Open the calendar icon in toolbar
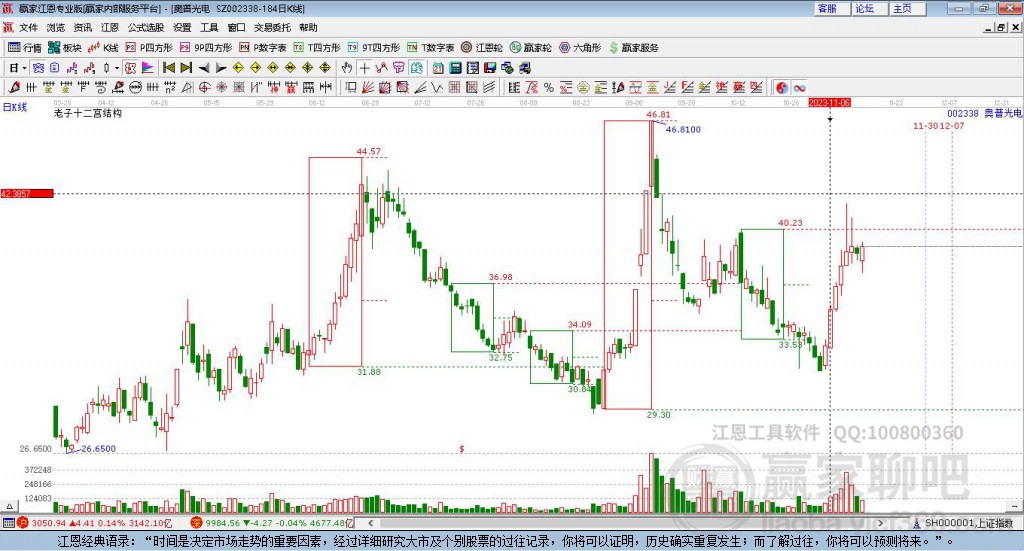The image size is (1024, 551). pyautogui.click(x=438, y=68)
